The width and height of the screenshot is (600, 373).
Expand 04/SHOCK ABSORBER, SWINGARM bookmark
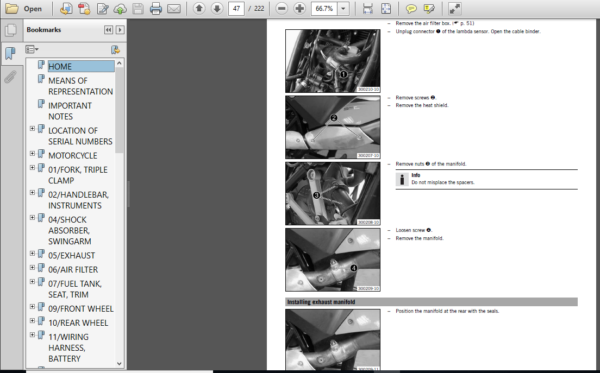(x=32, y=218)
